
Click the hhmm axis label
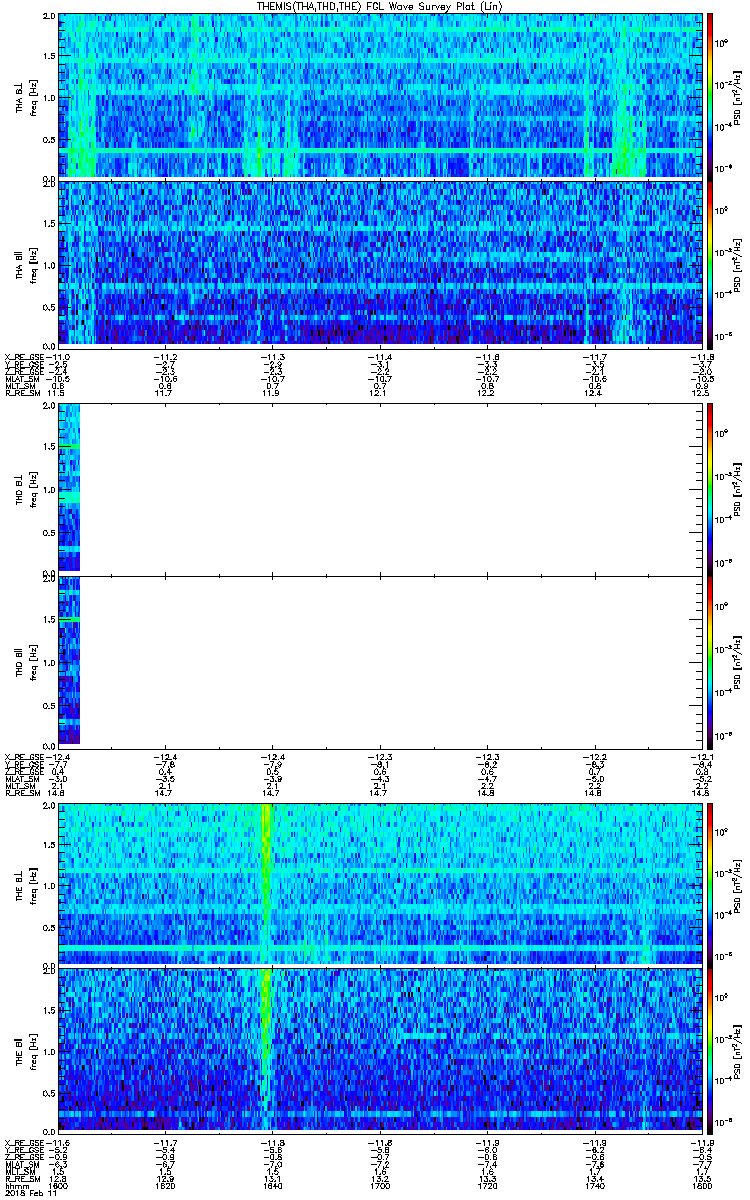(x=17, y=1184)
